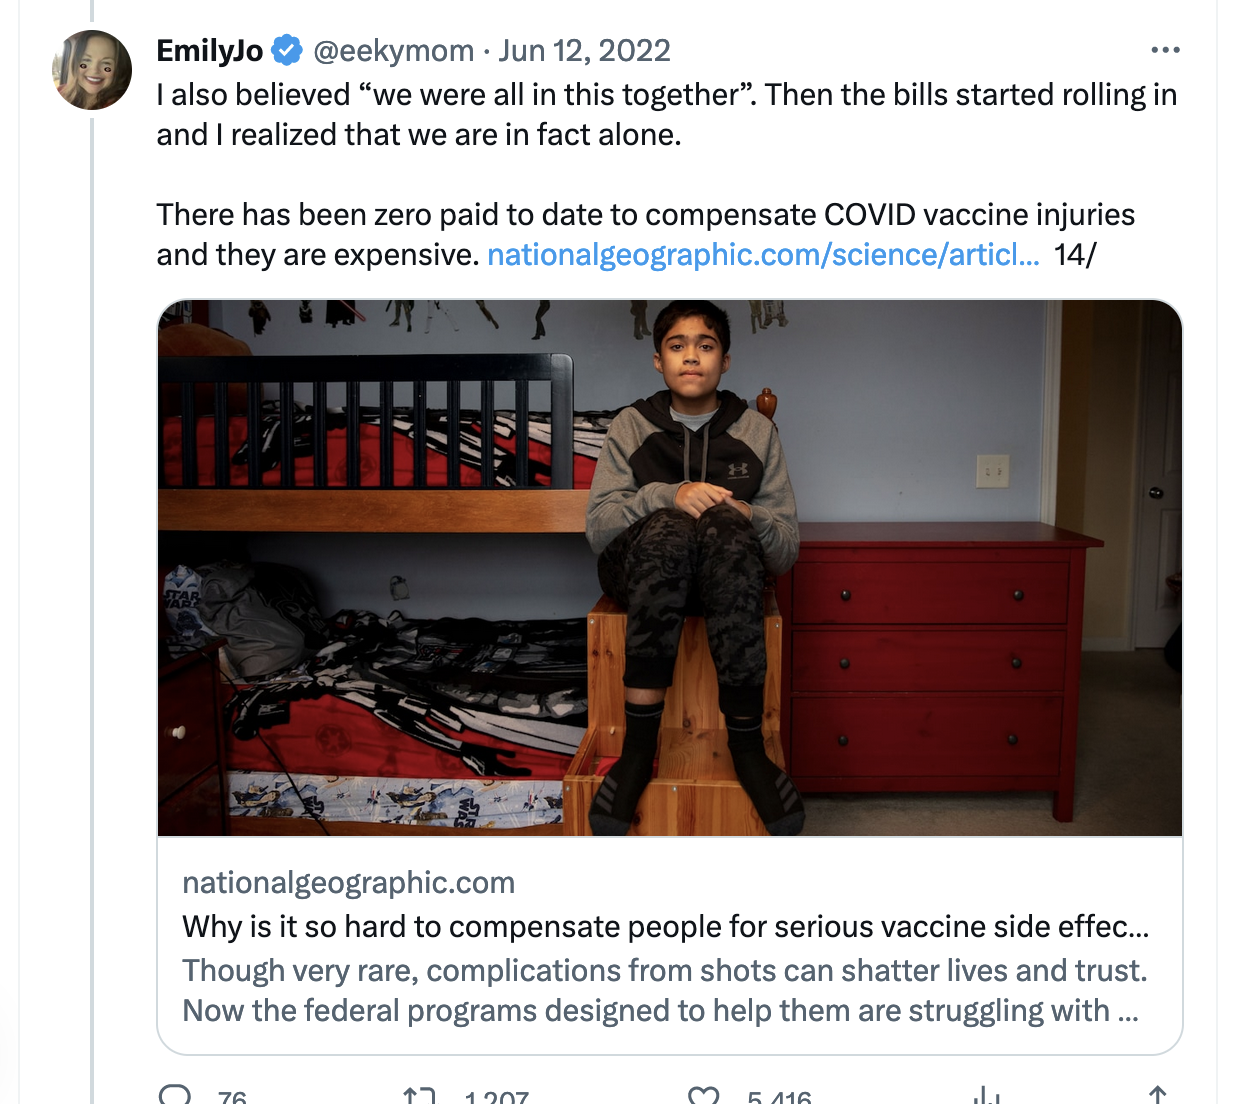Click the tweet body text about bills
Viewport: 1256px width, 1104px height.
pos(666,115)
